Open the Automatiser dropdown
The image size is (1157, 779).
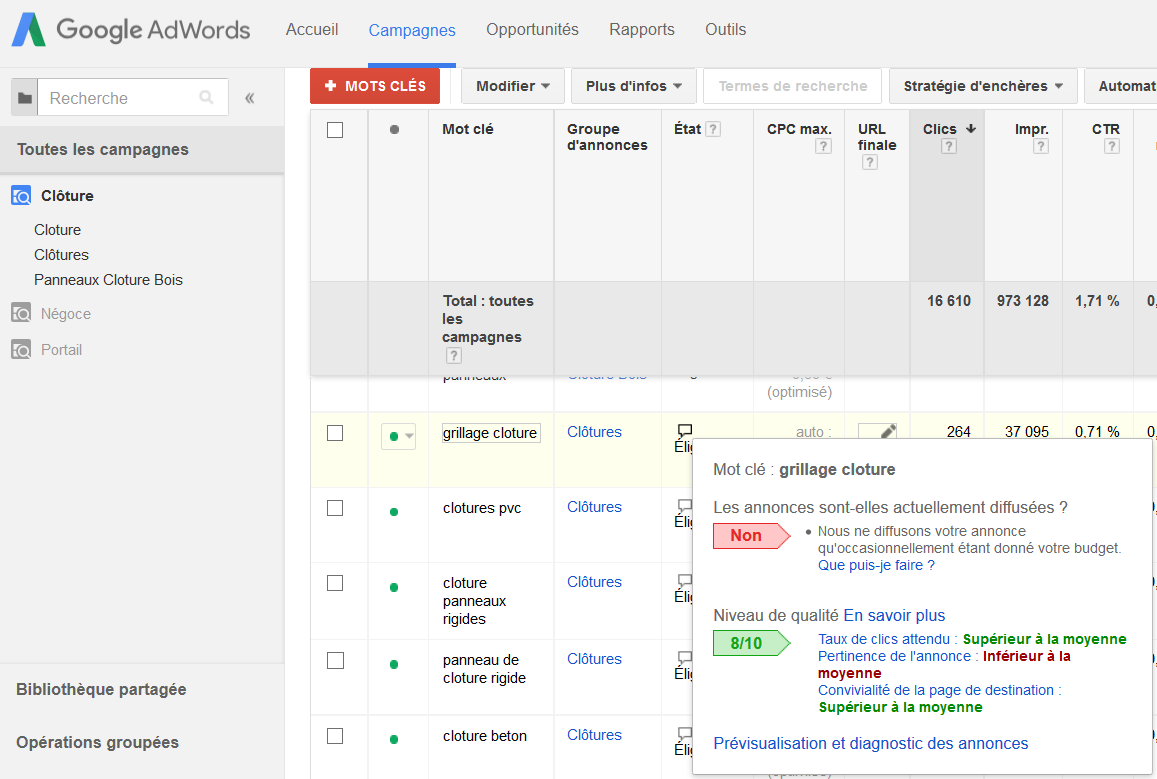[x=1122, y=86]
